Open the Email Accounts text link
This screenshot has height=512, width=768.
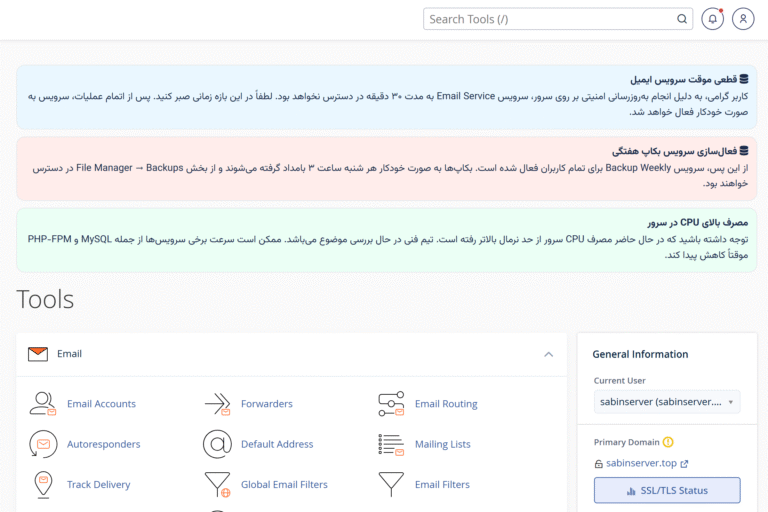[101, 404]
